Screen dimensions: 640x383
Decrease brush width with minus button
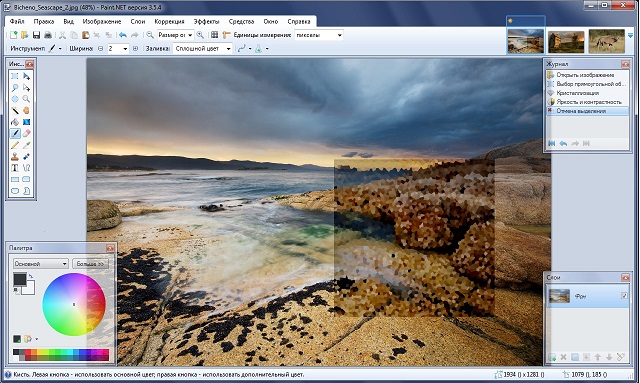101,49
